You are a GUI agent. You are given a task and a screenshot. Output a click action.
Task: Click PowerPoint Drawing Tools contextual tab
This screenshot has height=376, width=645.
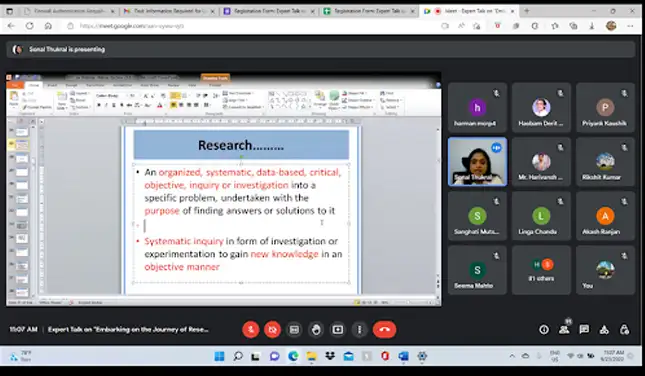pos(215,78)
